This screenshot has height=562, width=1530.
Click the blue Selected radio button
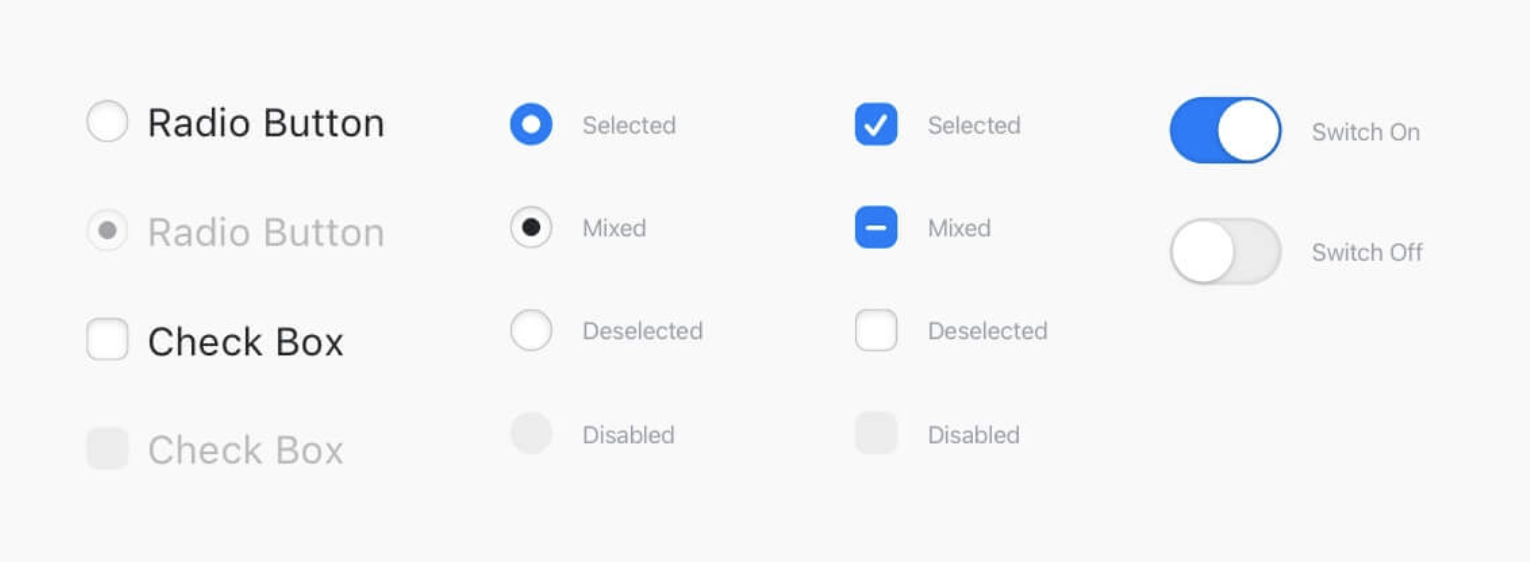pyautogui.click(x=531, y=125)
